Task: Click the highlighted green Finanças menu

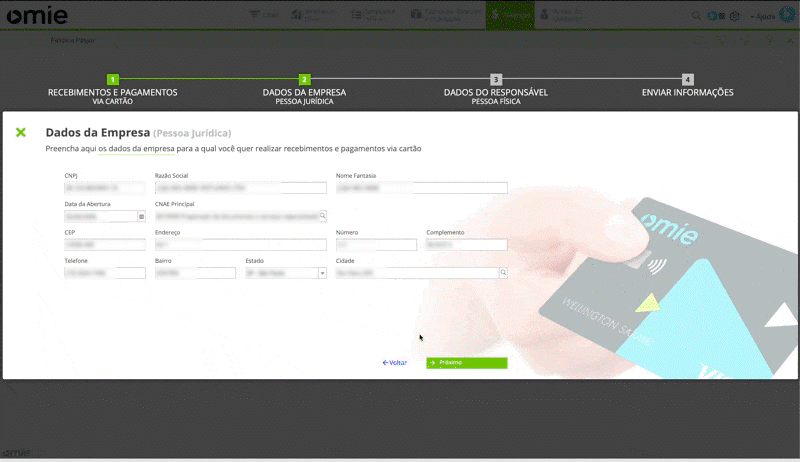Action: pyautogui.click(x=511, y=15)
